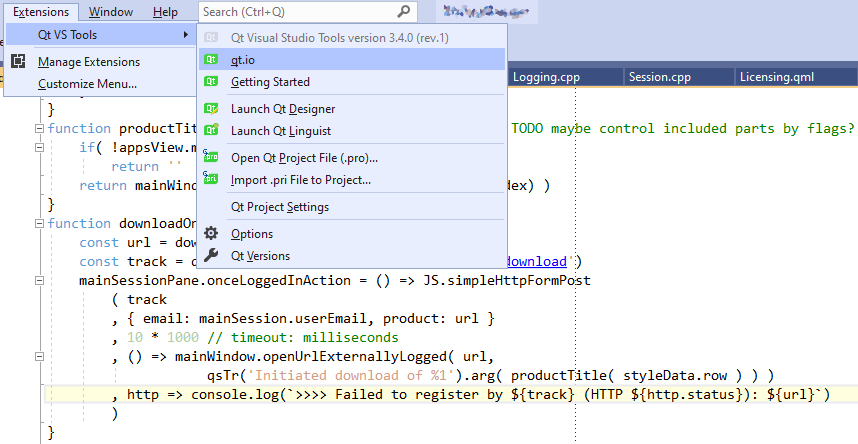858x444 pixels.
Task: Focus the Search (Ctrl+Q) field
Action: click(308, 11)
